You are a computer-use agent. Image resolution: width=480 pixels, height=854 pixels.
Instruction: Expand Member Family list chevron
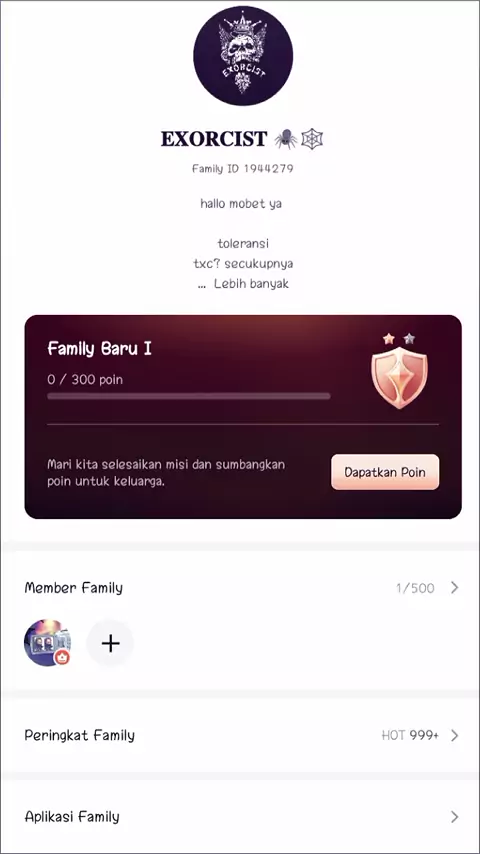(x=454, y=588)
